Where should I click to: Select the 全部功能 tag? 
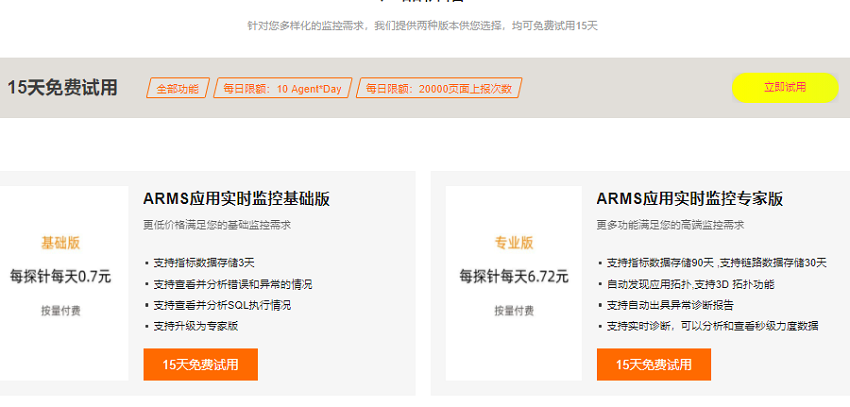pos(178,88)
